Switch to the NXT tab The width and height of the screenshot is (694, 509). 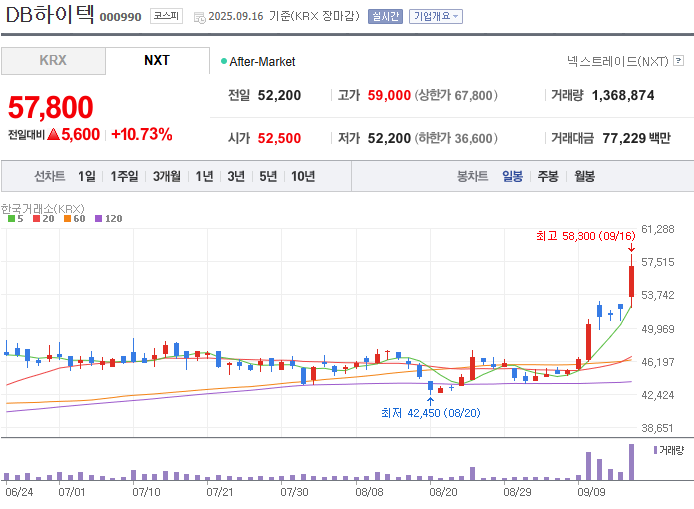click(x=157, y=61)
